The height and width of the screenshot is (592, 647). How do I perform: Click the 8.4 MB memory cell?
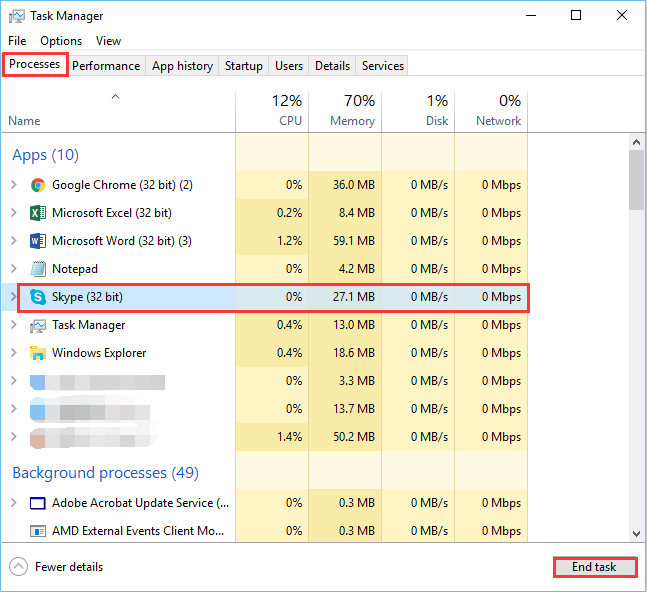(345, 213)
